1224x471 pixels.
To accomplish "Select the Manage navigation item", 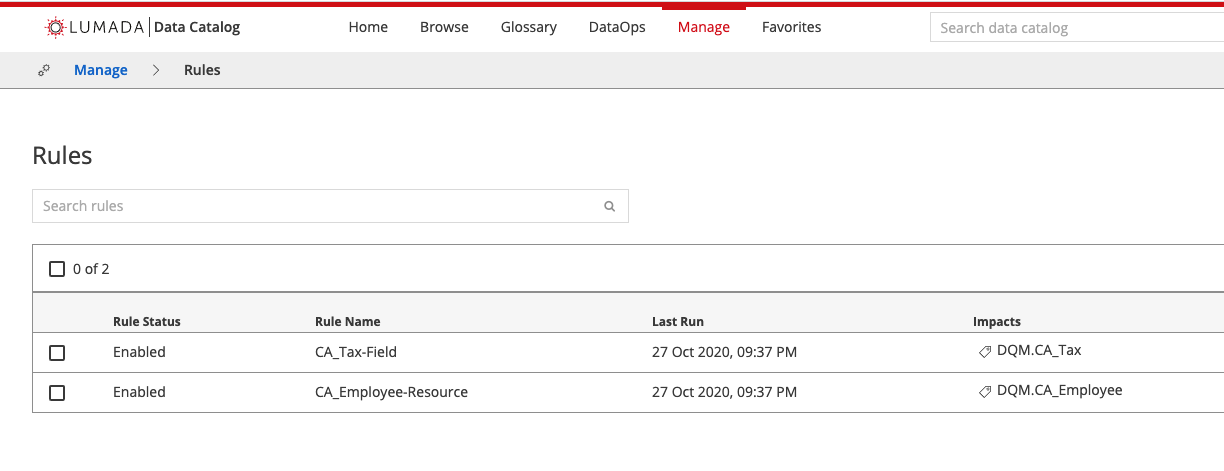I will point(703,27).
